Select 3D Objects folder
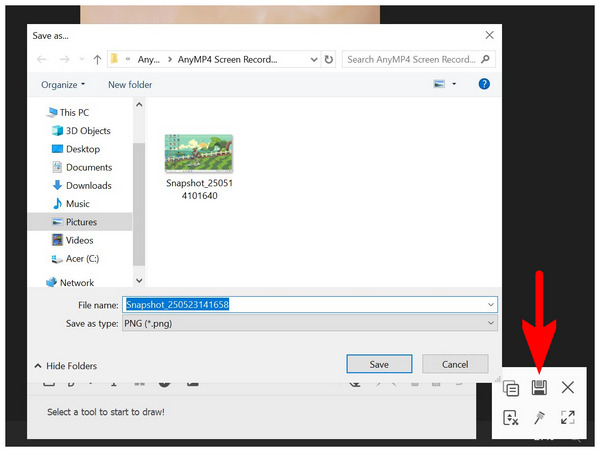Viewport: 600px width, 452px height. click(81, 131)
